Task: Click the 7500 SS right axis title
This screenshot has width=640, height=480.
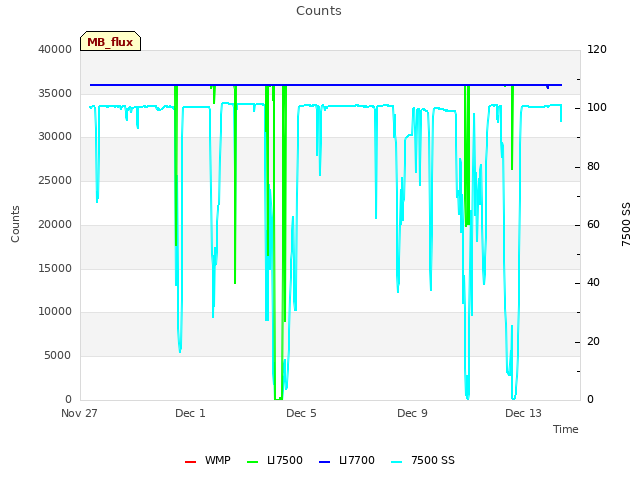Action: (626, 224)
